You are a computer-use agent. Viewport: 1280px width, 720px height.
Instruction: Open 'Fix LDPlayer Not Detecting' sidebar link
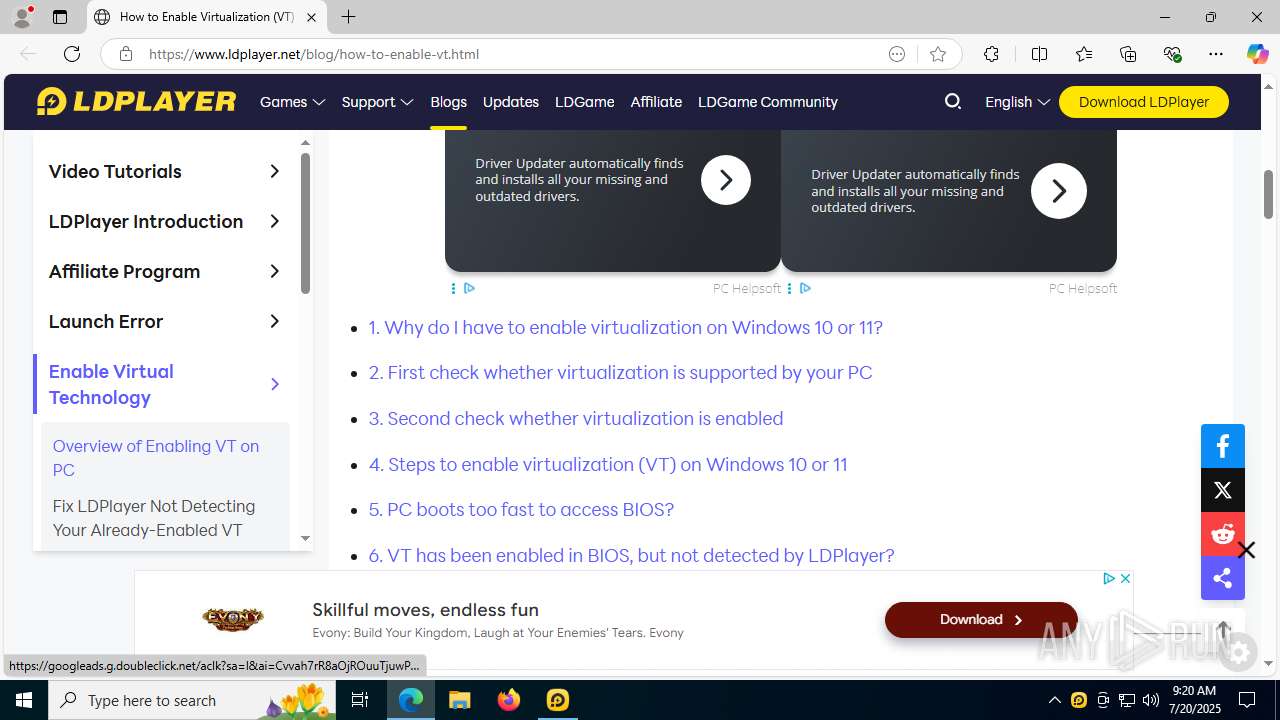154,518
